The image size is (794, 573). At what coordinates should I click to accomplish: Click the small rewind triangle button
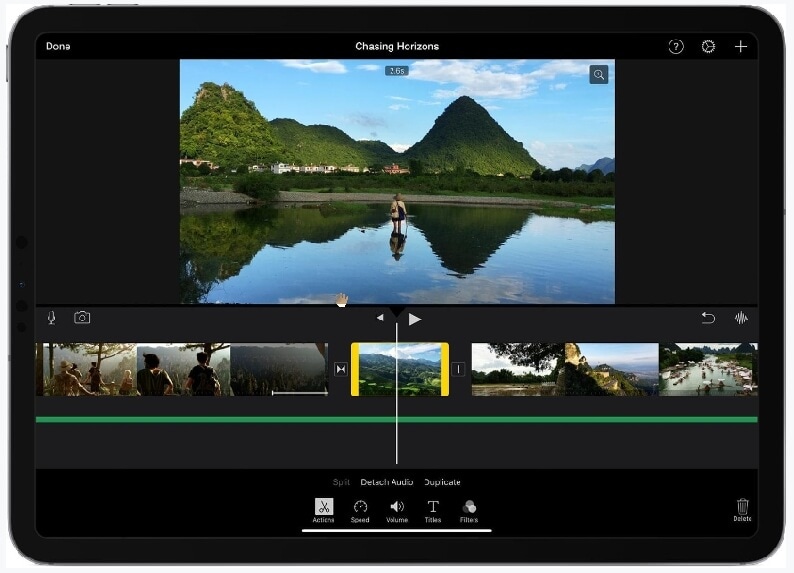coord(380,317)
